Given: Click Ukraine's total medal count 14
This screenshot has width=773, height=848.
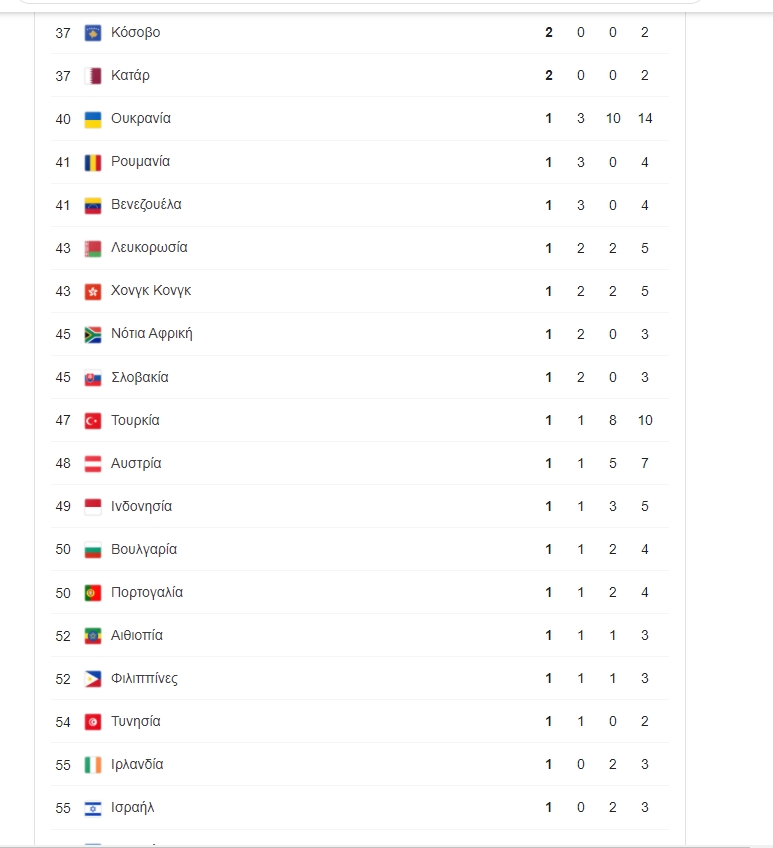Looking at the screenshot, I should coord(645,119).
